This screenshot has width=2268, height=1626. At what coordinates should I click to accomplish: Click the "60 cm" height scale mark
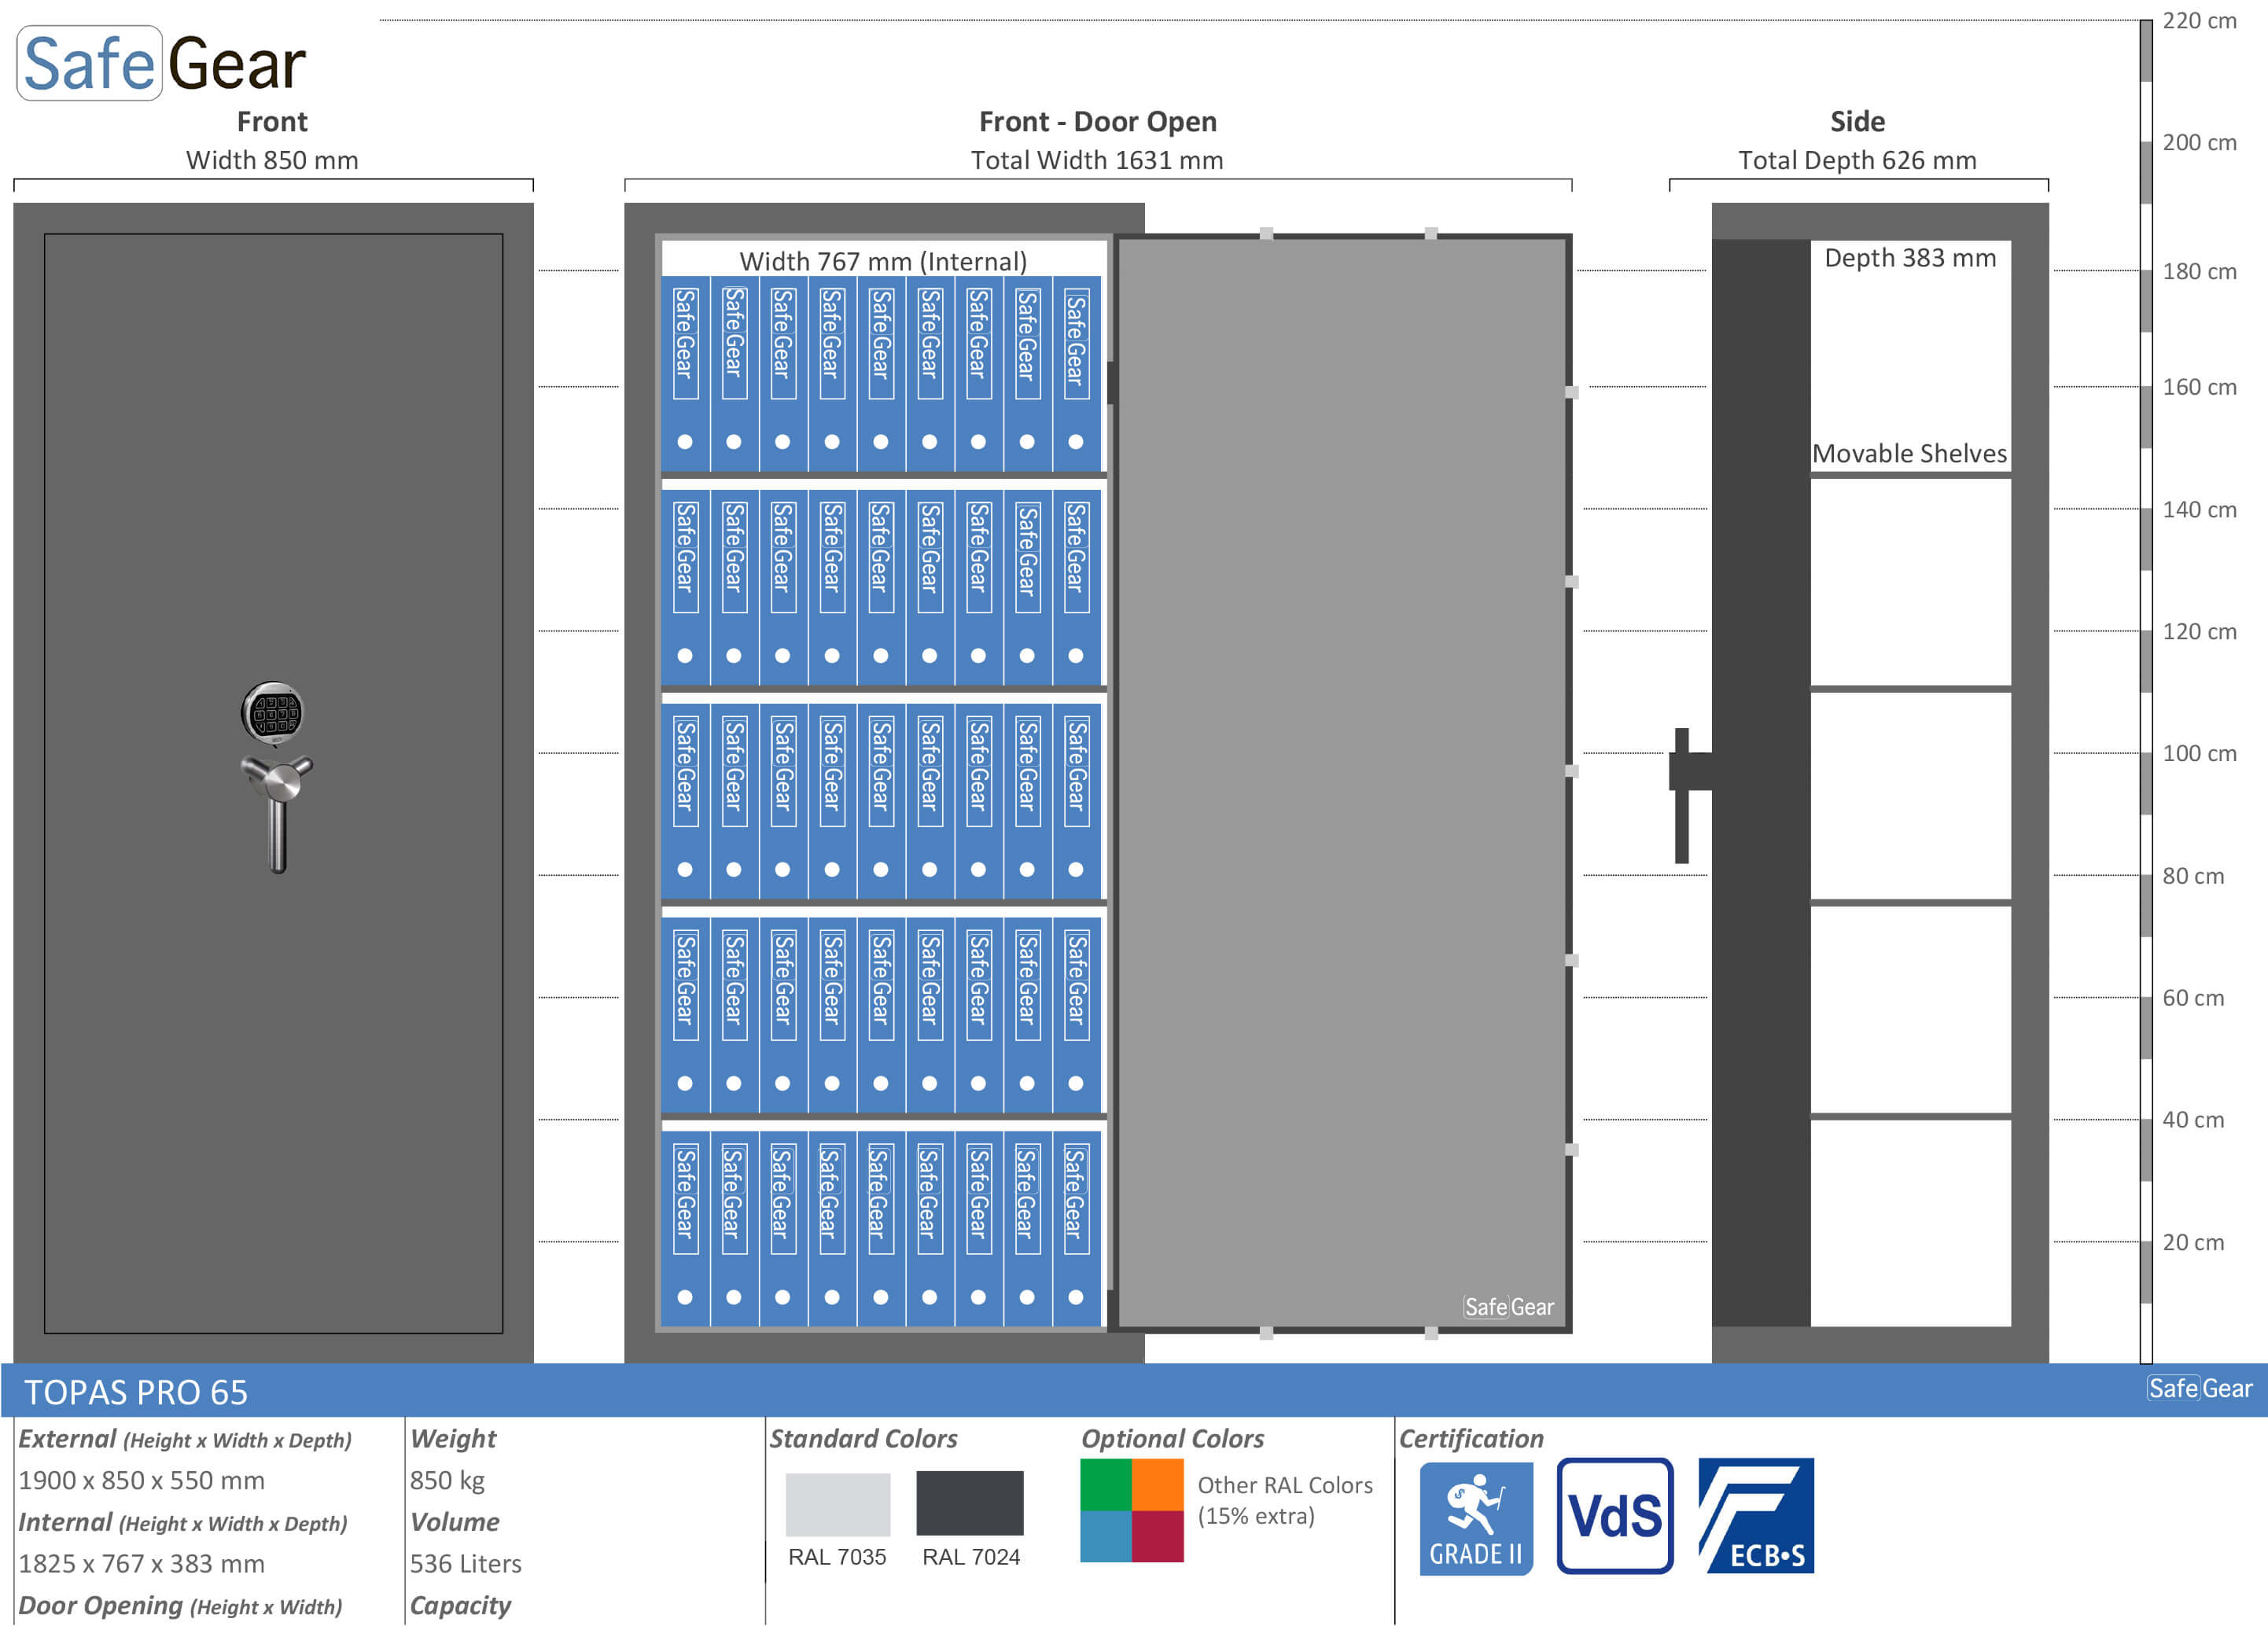pyautogui.click(x=2194, y=998)
